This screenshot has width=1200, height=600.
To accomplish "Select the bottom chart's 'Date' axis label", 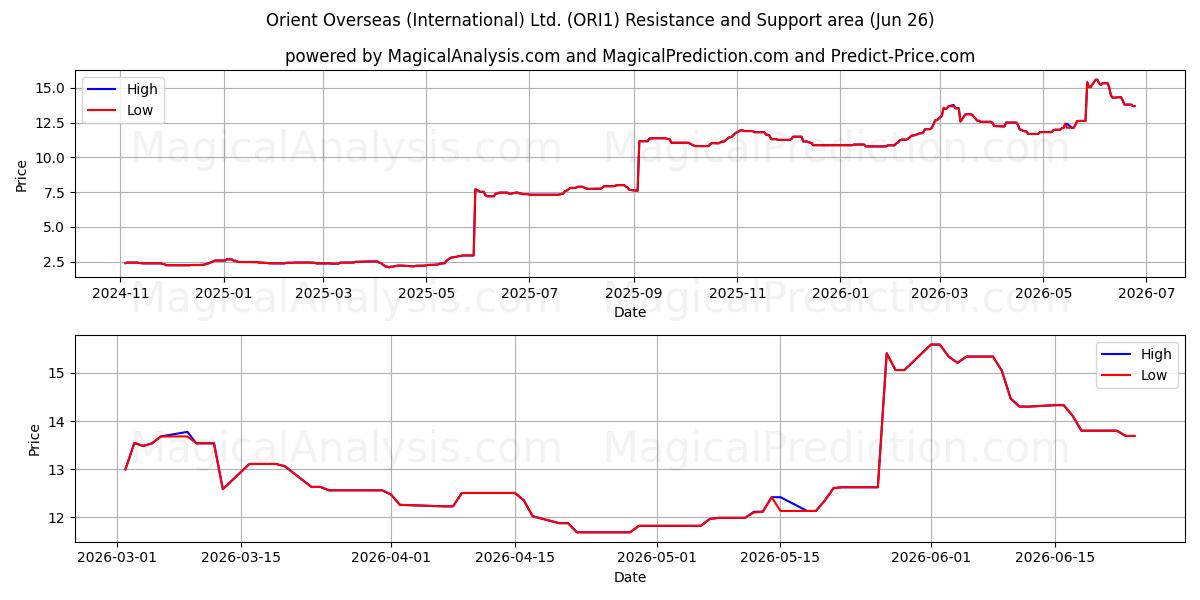I will 630,577.
